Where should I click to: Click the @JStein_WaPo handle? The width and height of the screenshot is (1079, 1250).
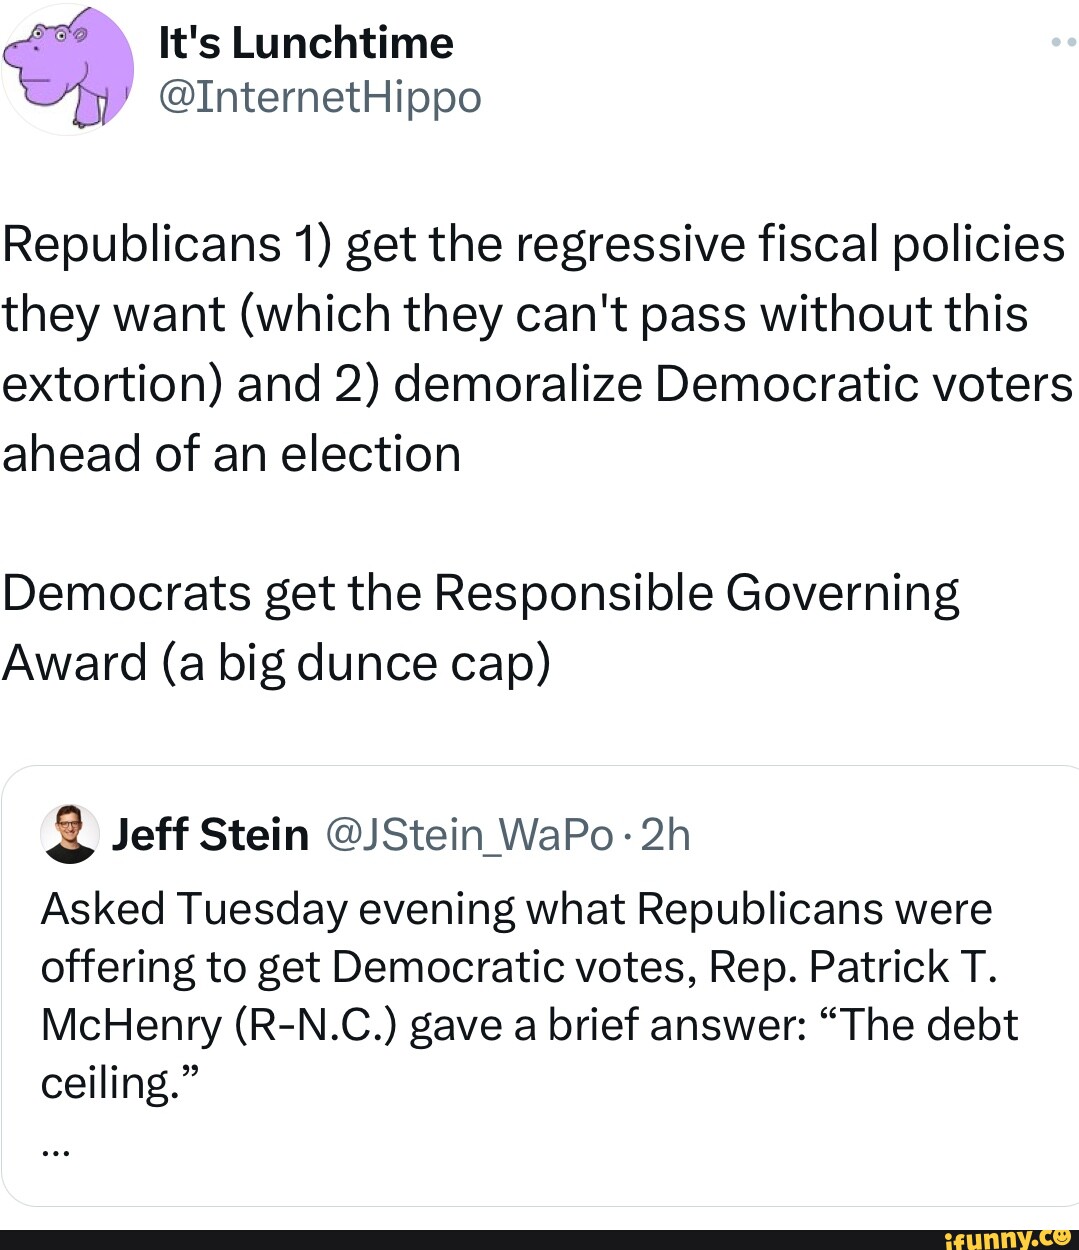[469, 834]
